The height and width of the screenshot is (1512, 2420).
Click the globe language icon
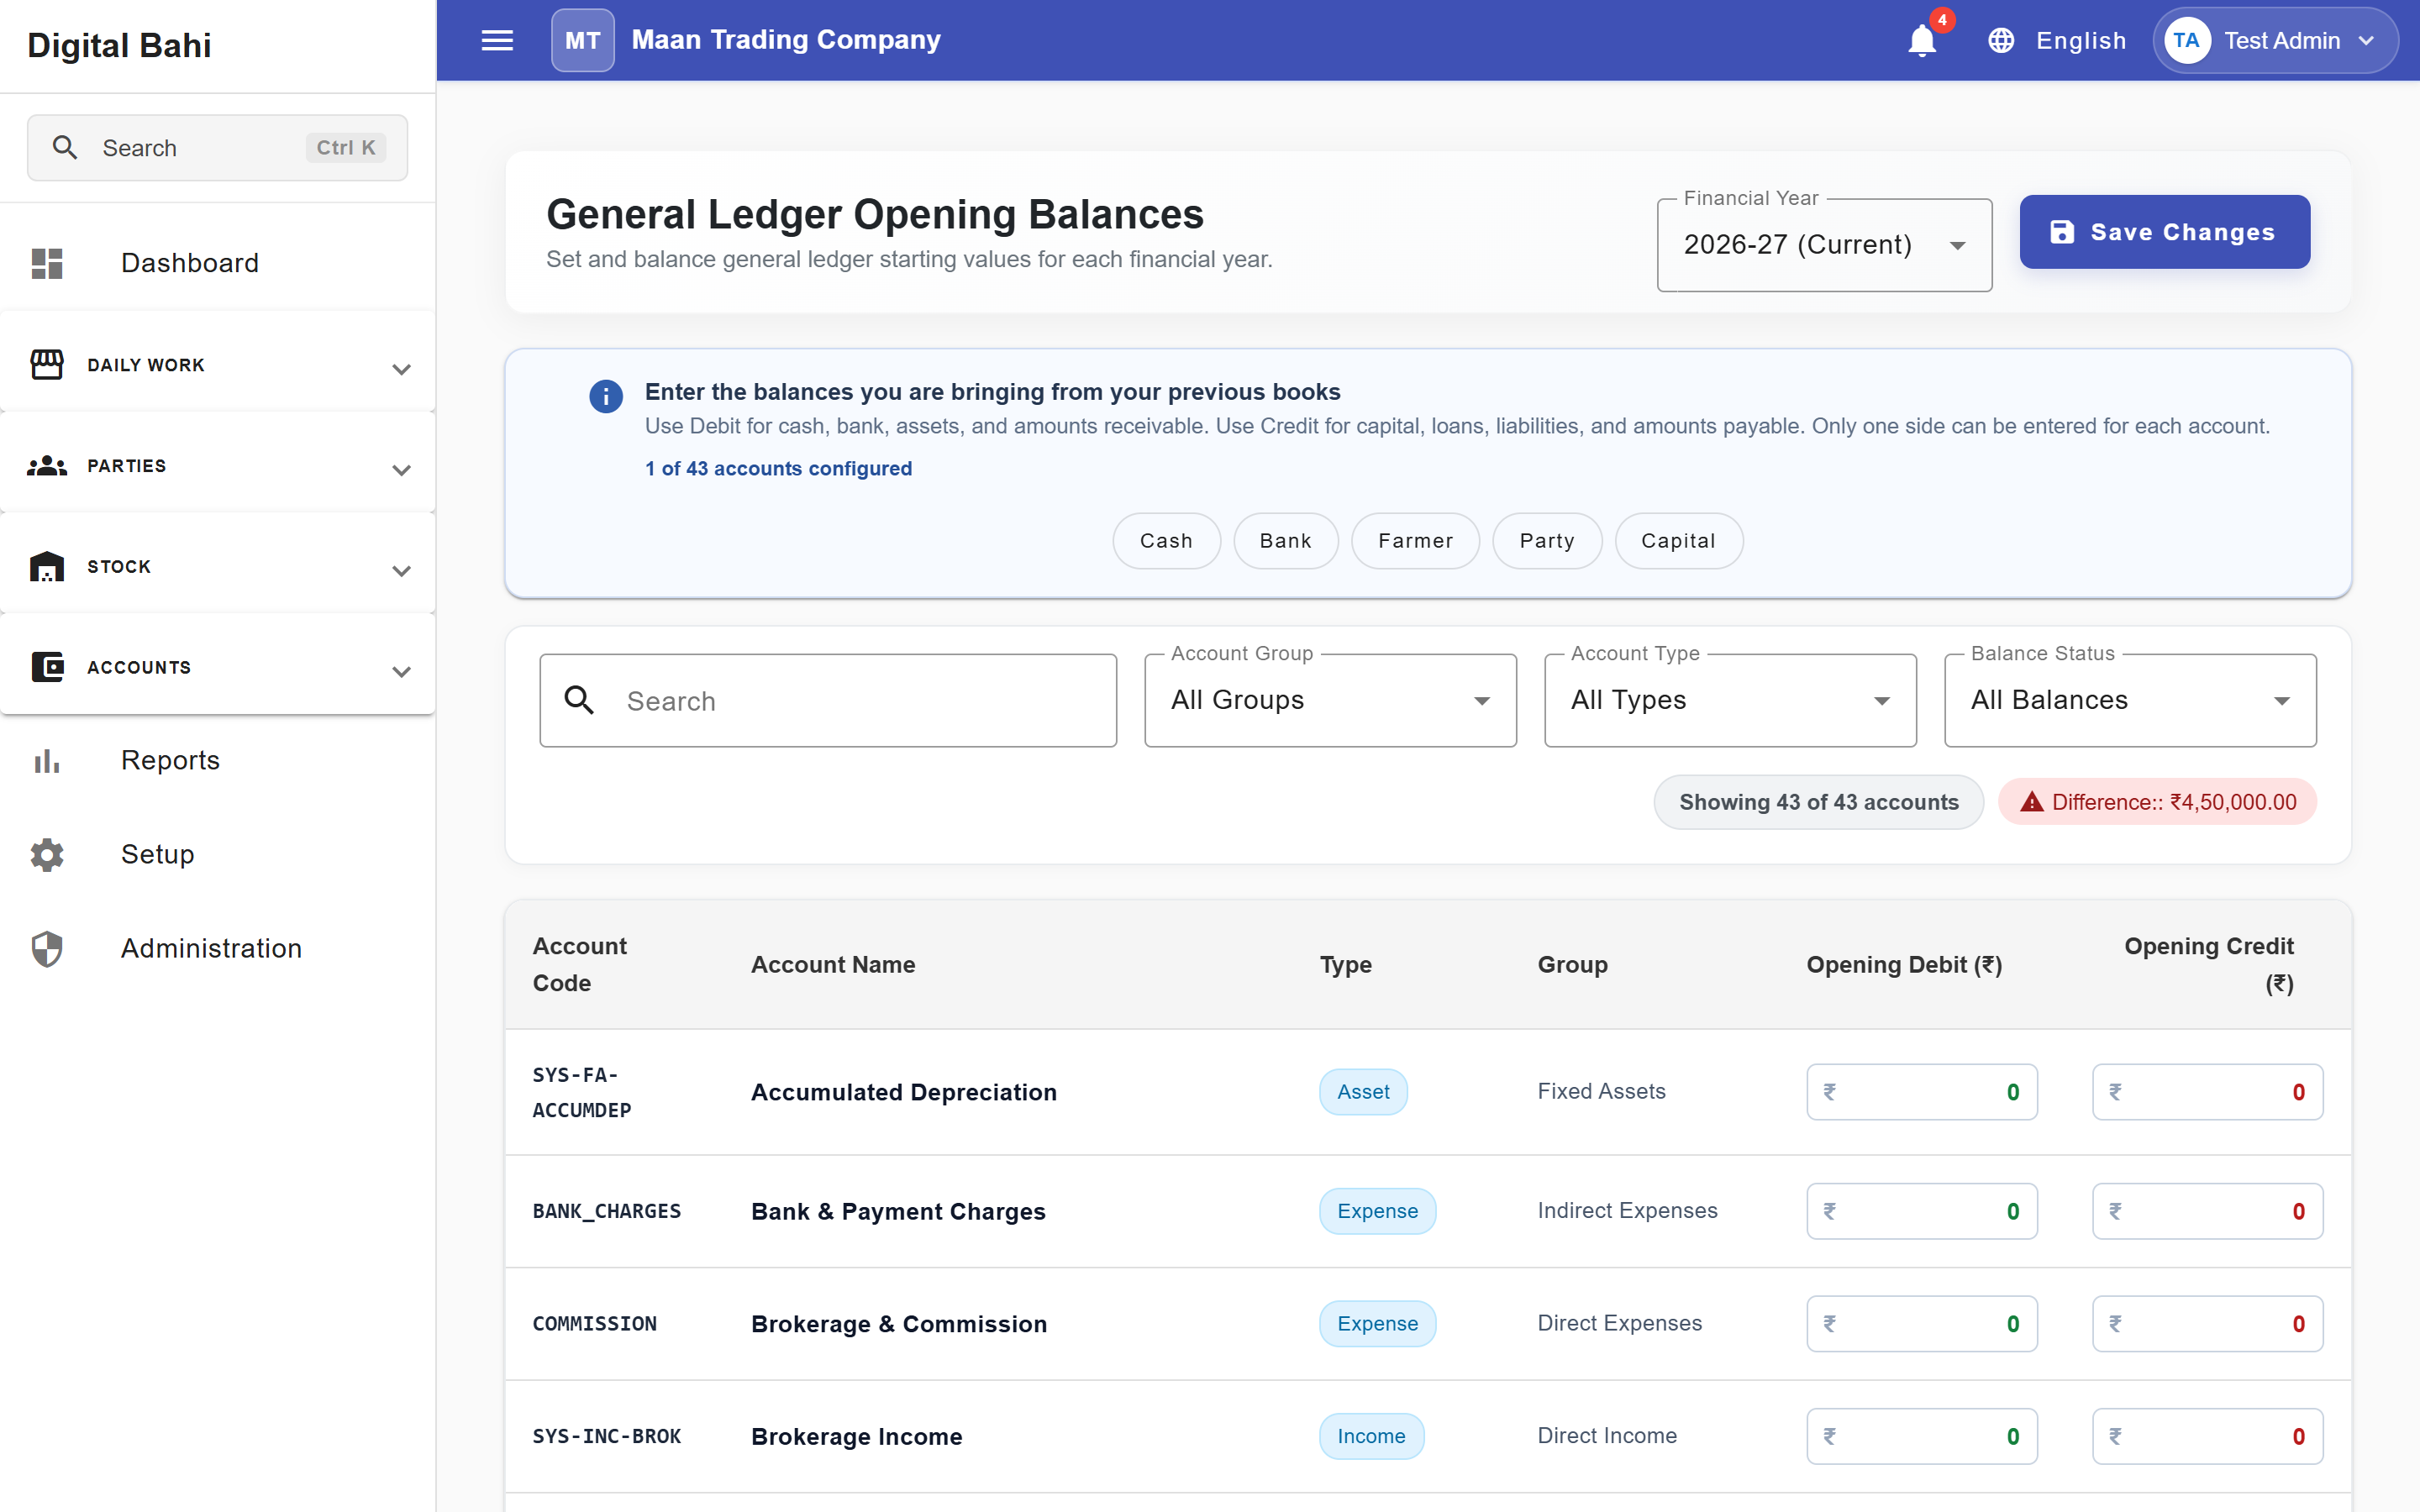coord(2001,40)
